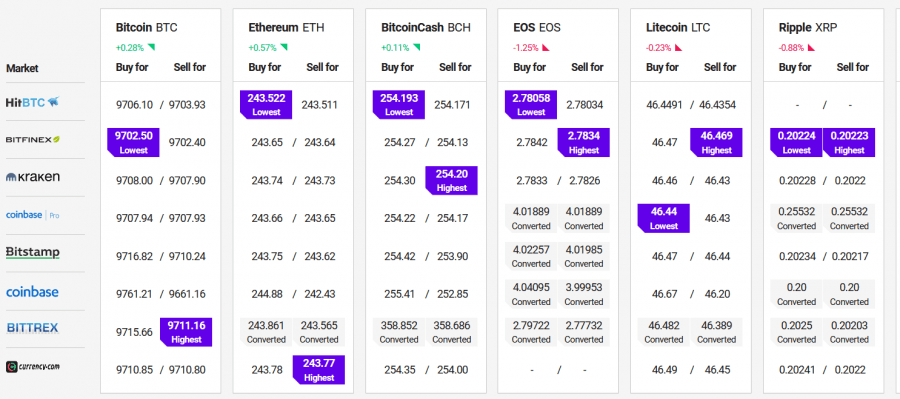Click converted EOS price 4.01889 buy

[531, 218]
